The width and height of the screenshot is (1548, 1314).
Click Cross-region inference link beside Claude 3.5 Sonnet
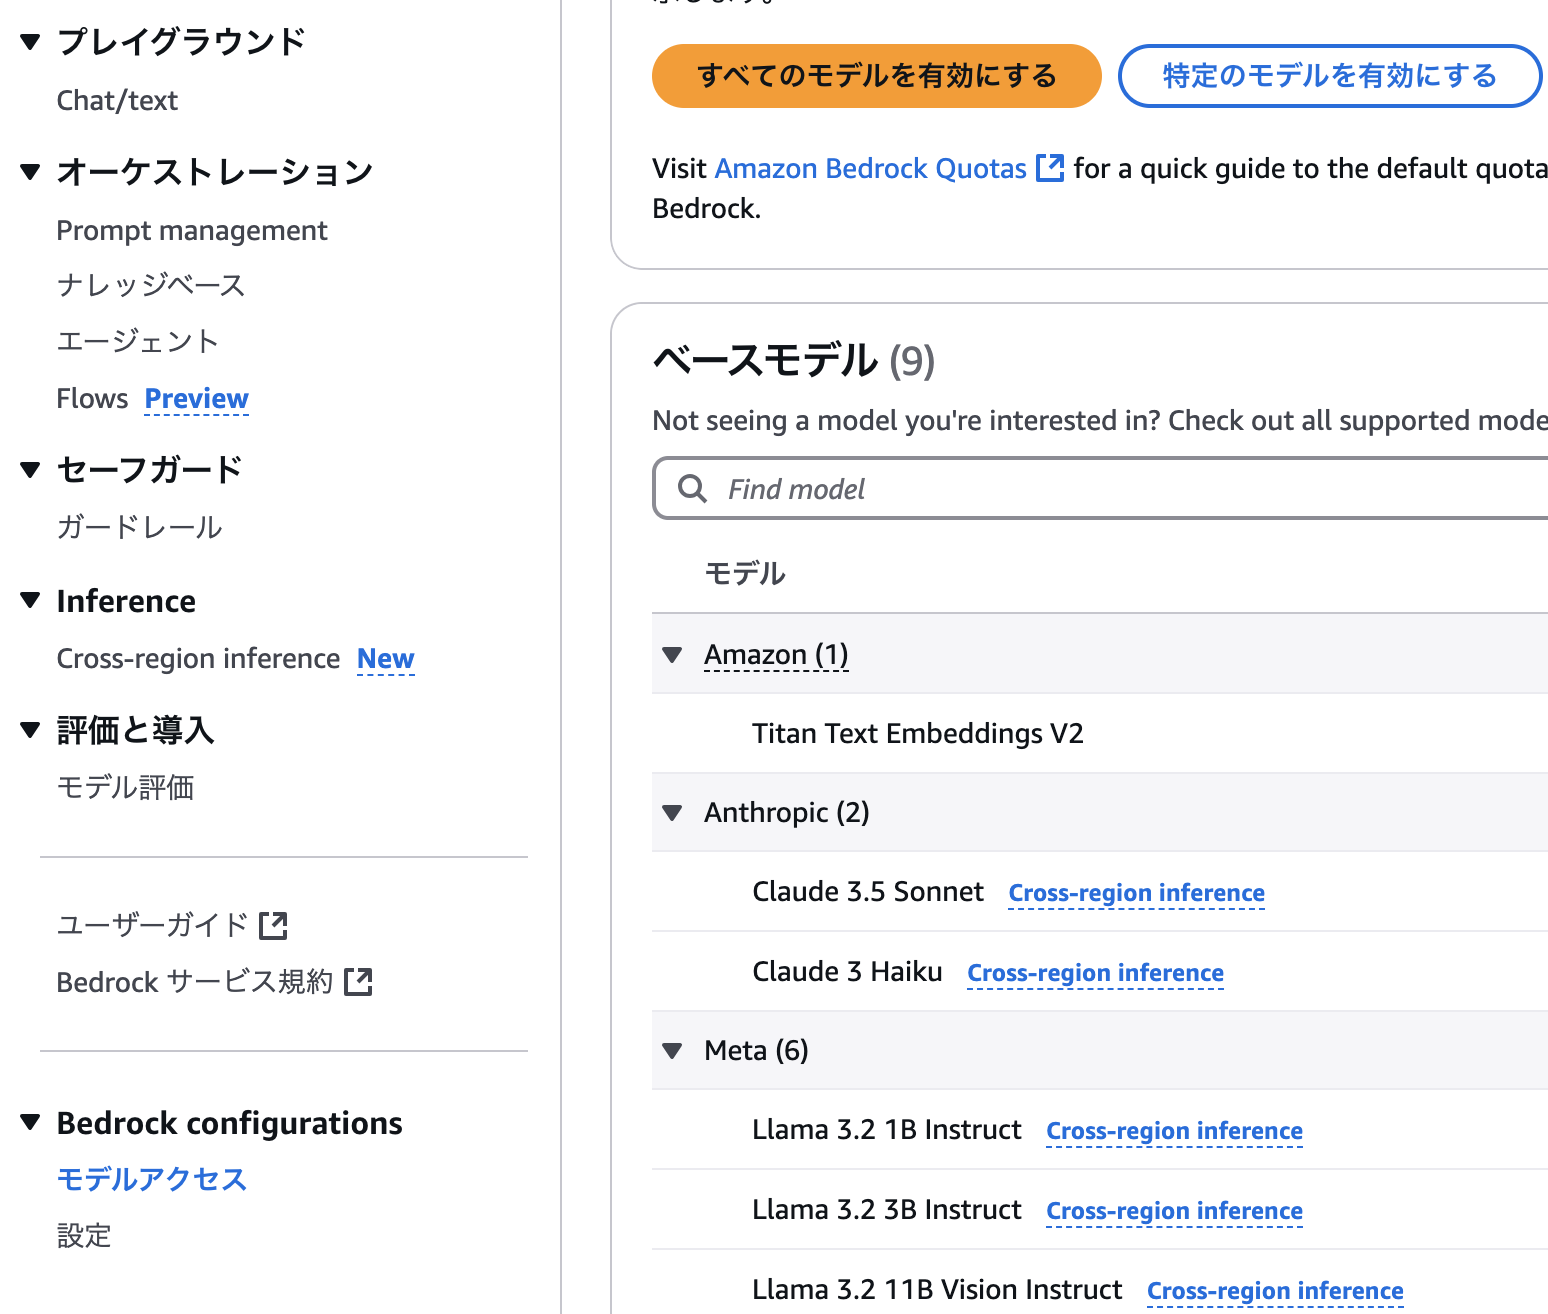1136,893
